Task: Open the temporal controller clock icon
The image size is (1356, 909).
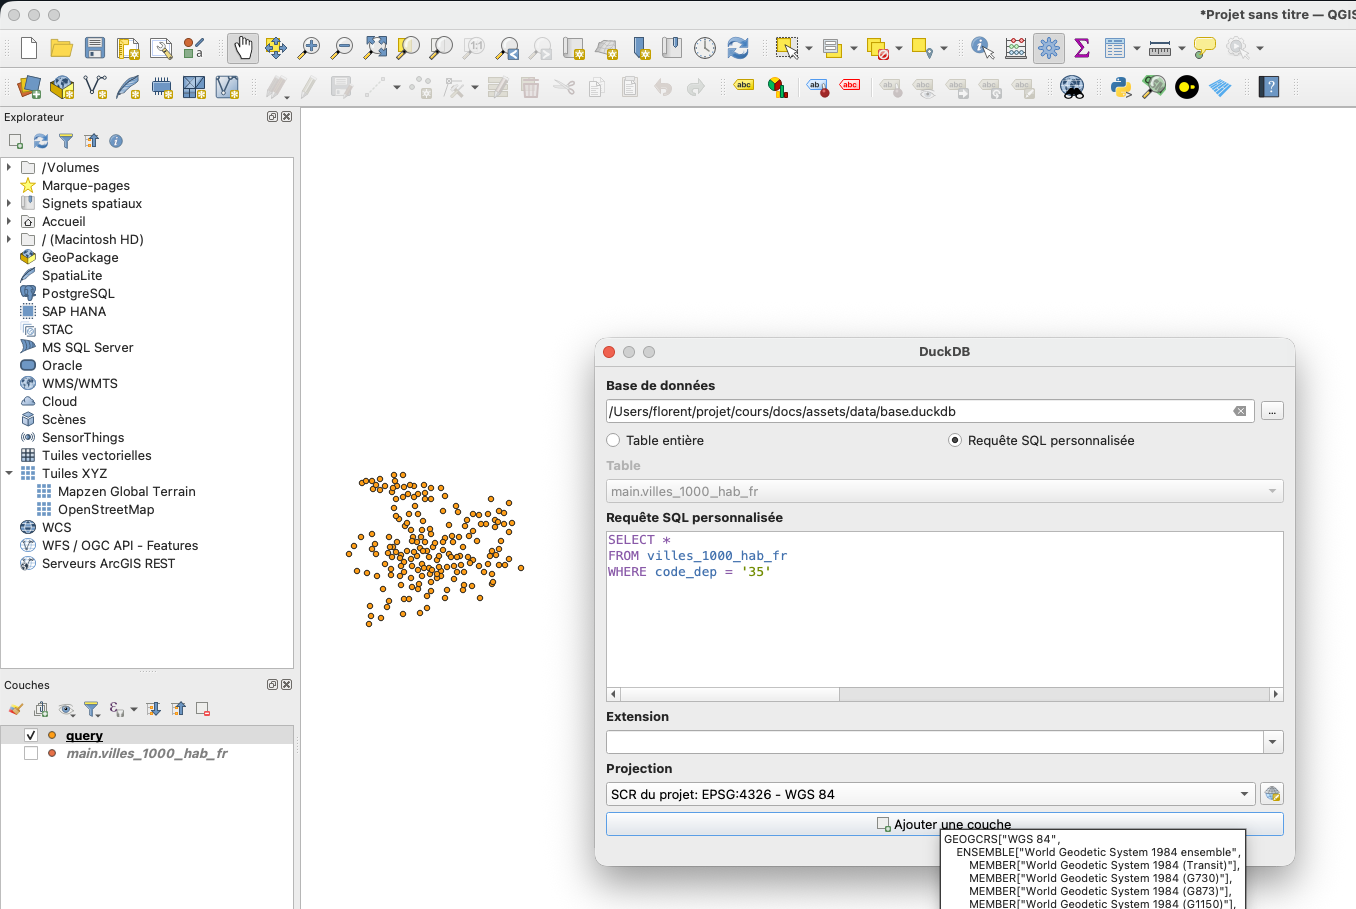Action: (705, 48)
